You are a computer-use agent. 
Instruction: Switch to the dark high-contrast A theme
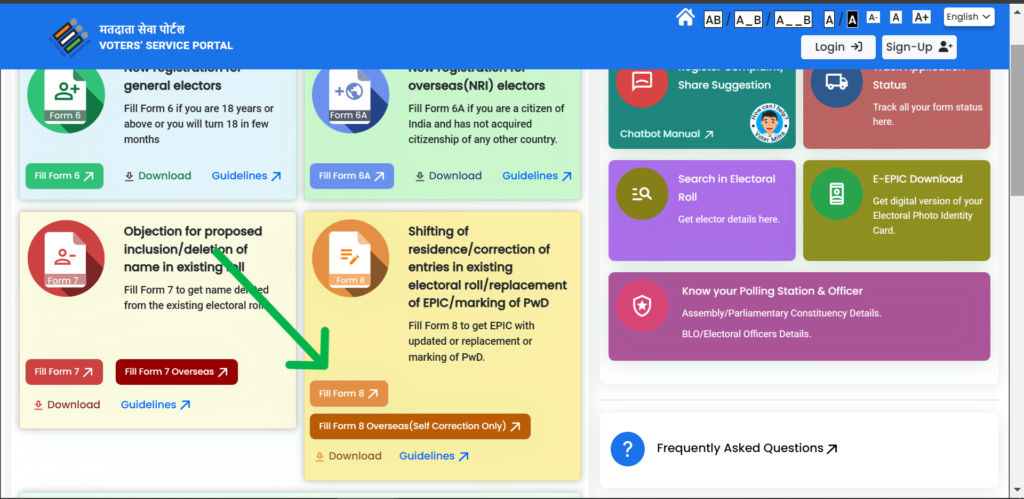[852, 19]
